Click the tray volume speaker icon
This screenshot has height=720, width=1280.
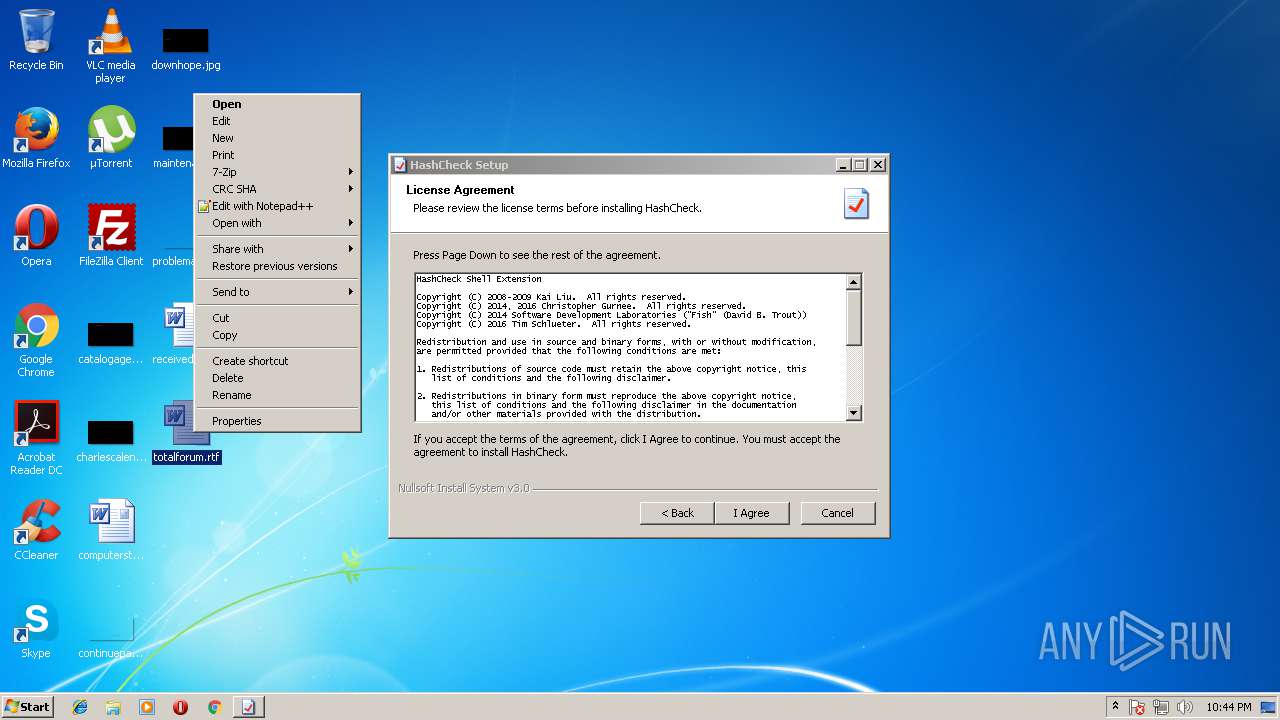[1185, 707]
